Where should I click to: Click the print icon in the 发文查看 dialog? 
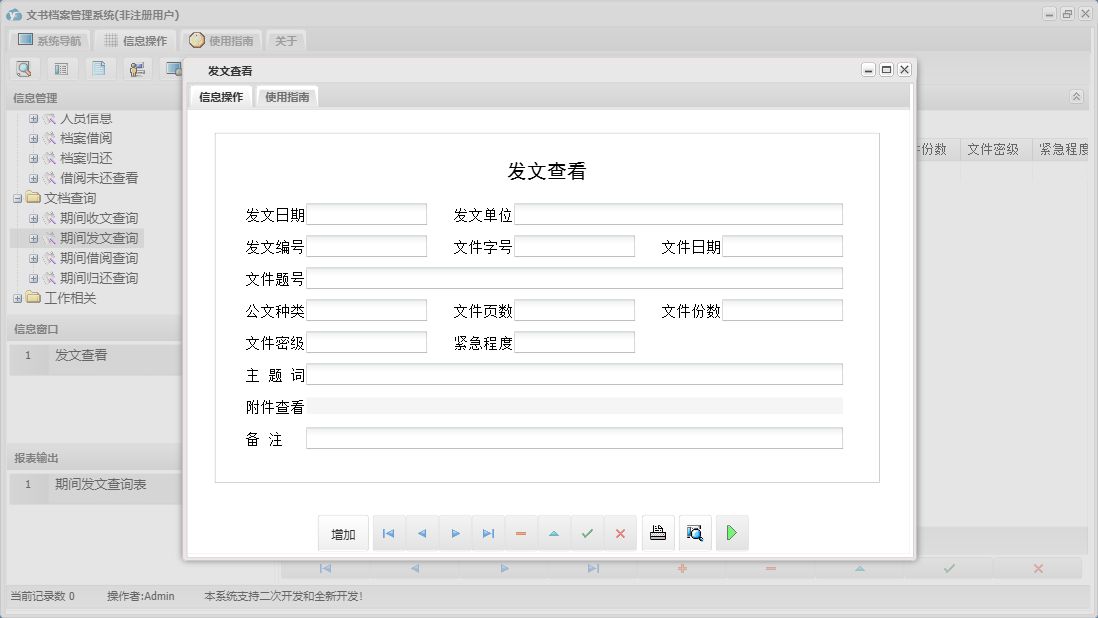pos(658,533)
